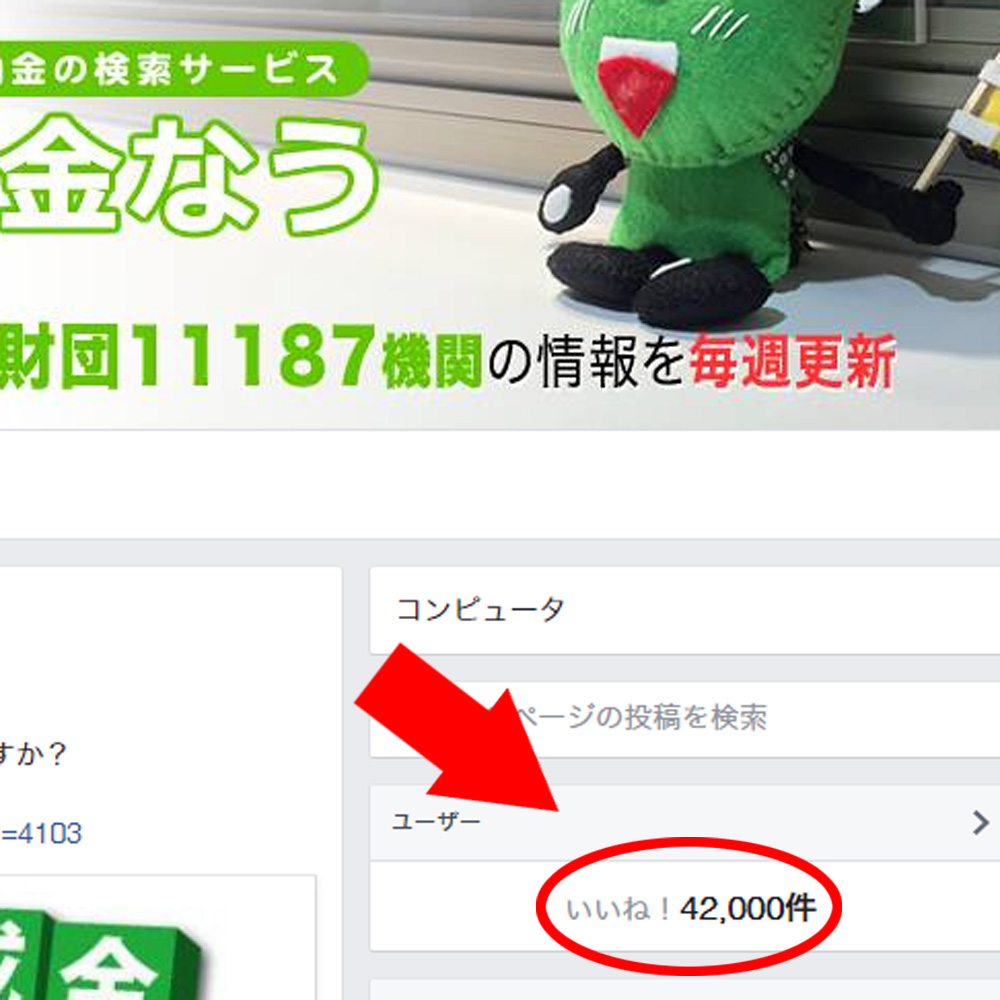Click the green 機関 text in banner
1000x1000 pixels.
[x=432, y=362]
